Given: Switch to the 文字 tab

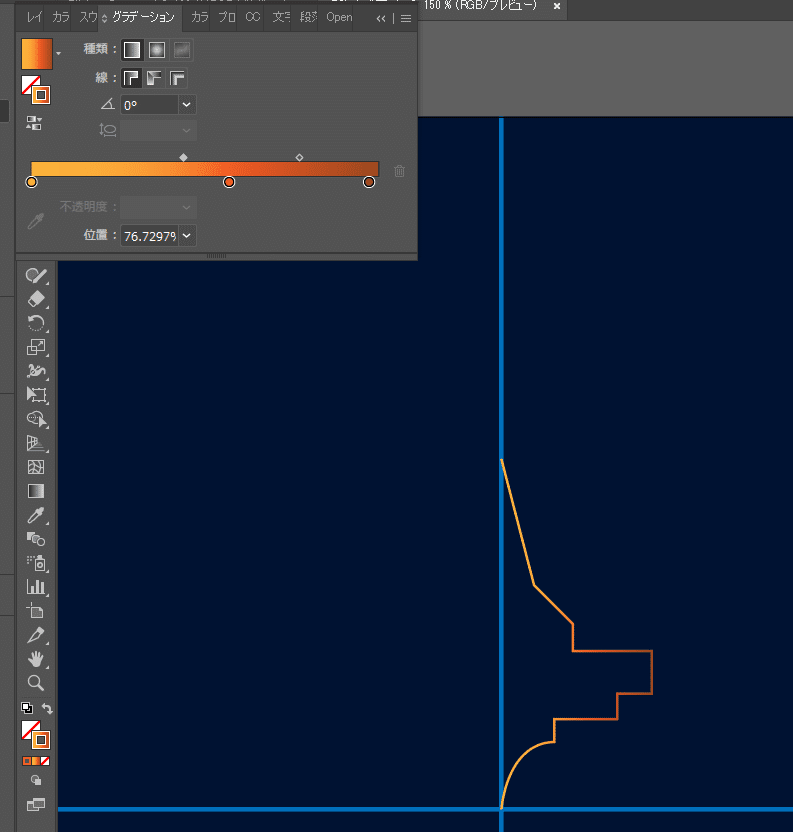Looking at the screenshot, I should coord(281,18).
